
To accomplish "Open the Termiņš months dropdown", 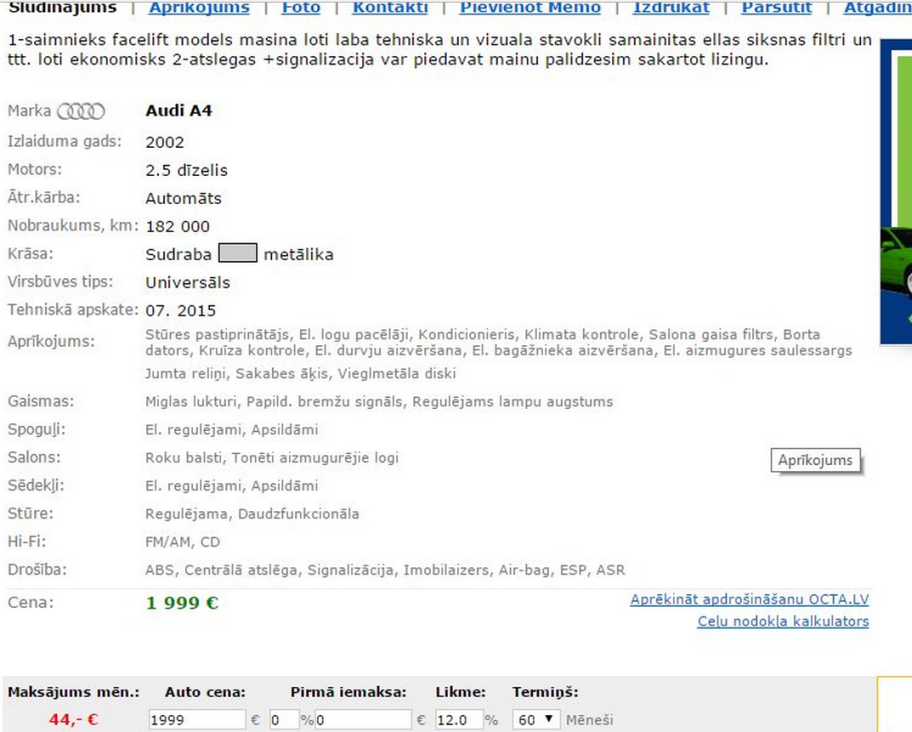I will click(x=536, y=720).
